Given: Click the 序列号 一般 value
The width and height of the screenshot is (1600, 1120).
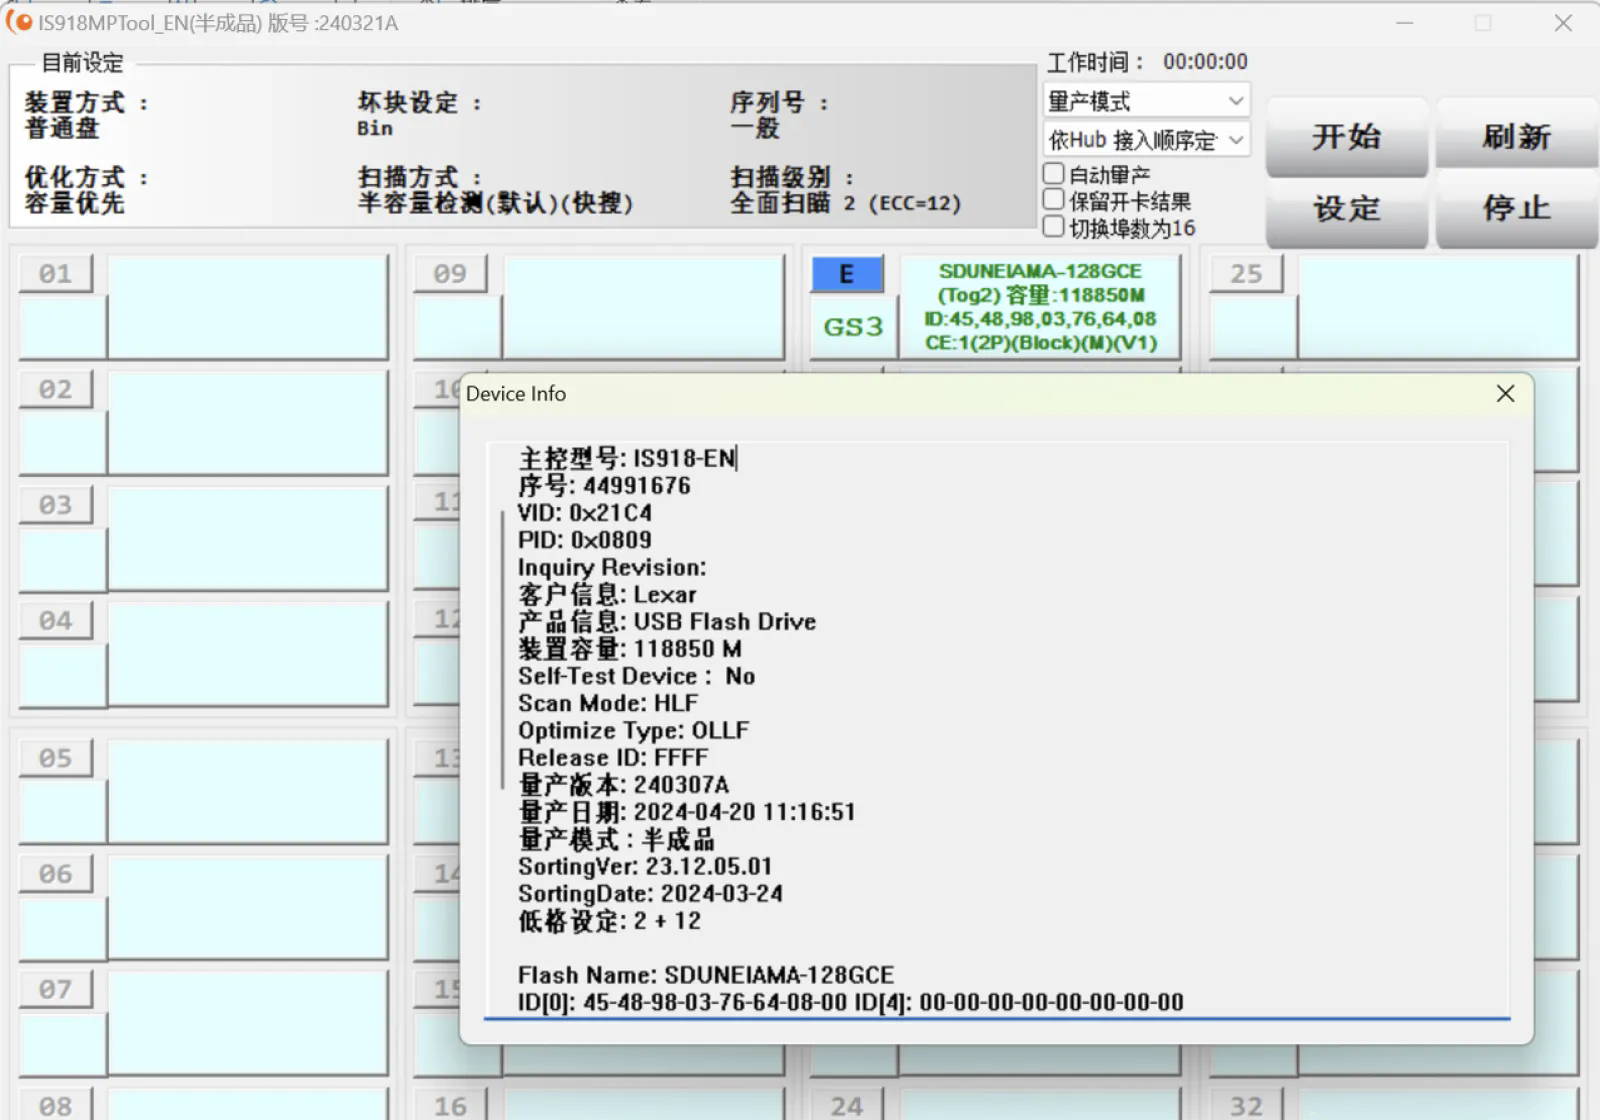Looking at the screenshot, I should [755, 128].
